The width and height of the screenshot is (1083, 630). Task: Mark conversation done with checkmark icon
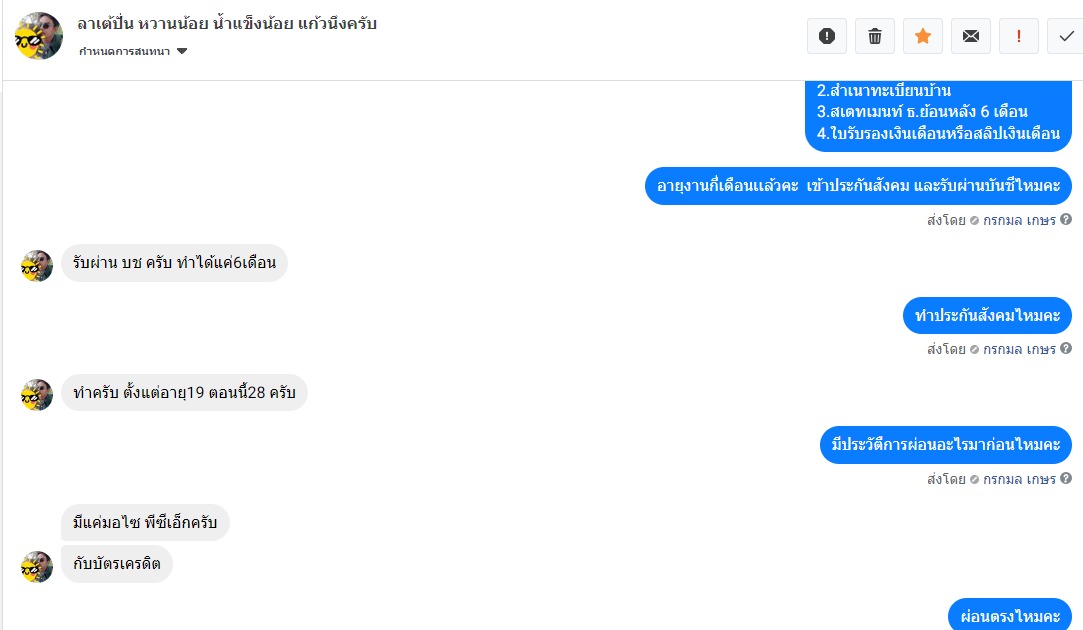tap(1066, 36)
